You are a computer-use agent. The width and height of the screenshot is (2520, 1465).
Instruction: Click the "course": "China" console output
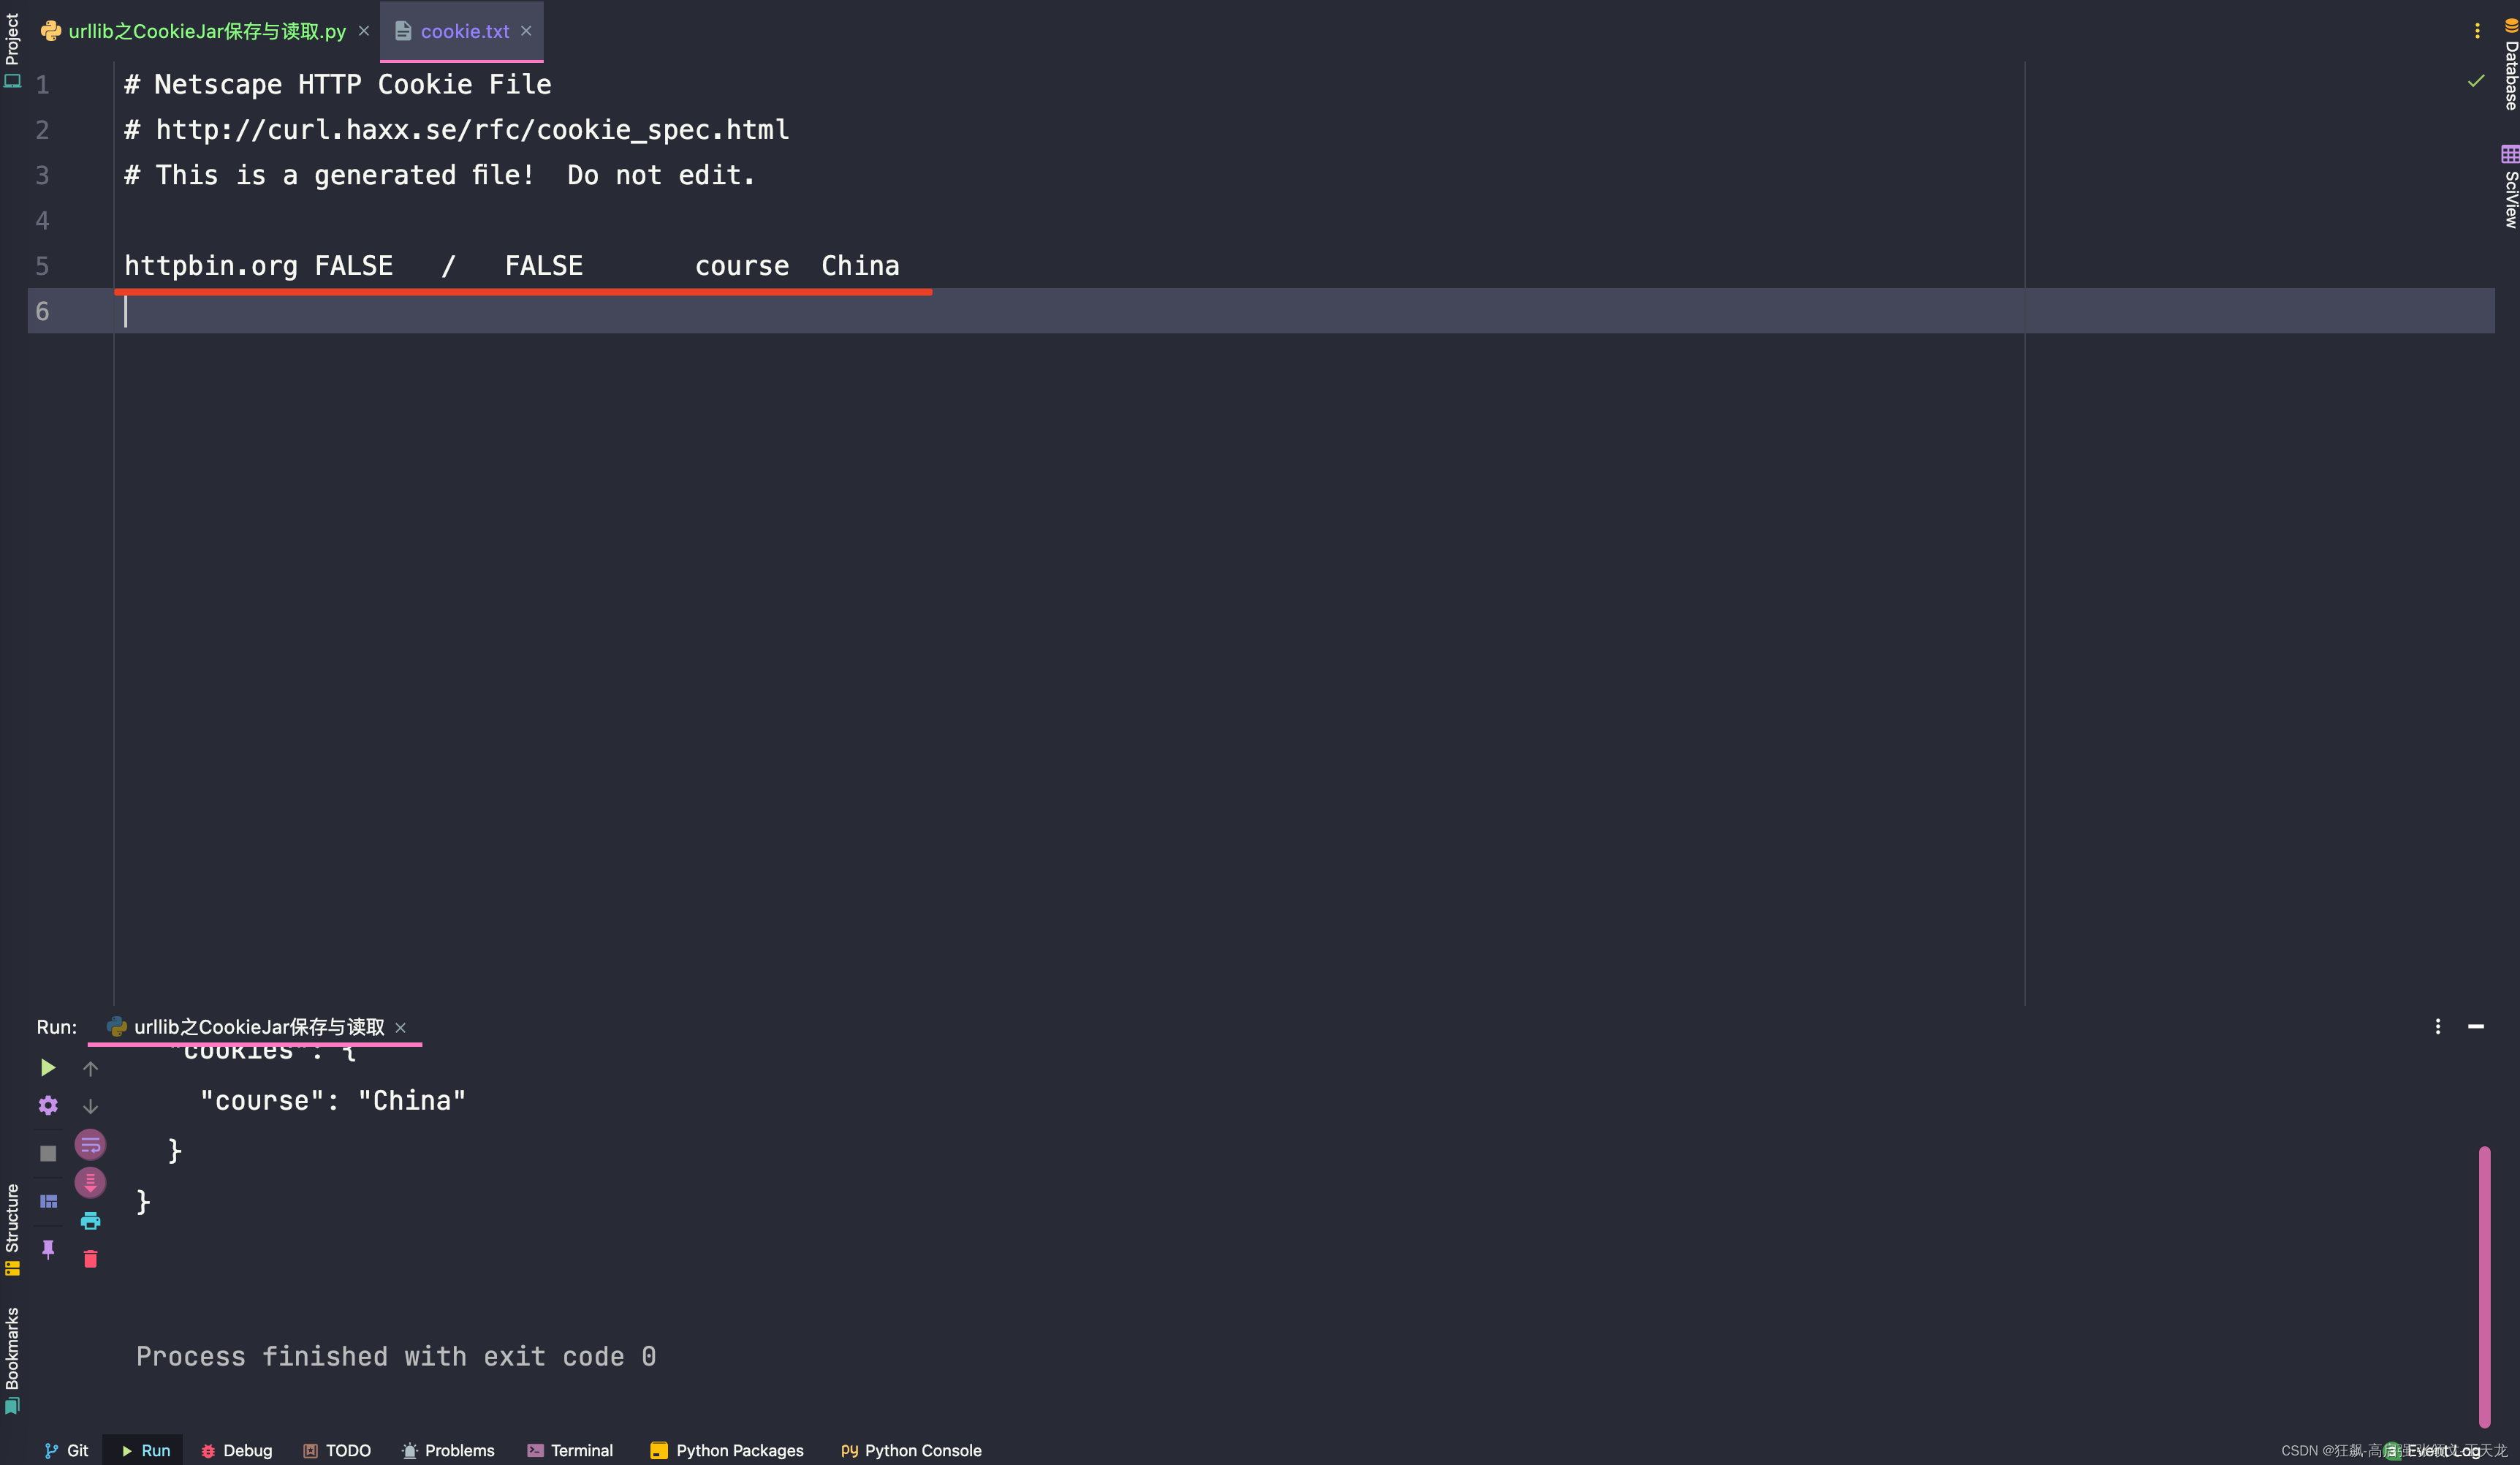pyautogui.click(x=333, y=1101)
